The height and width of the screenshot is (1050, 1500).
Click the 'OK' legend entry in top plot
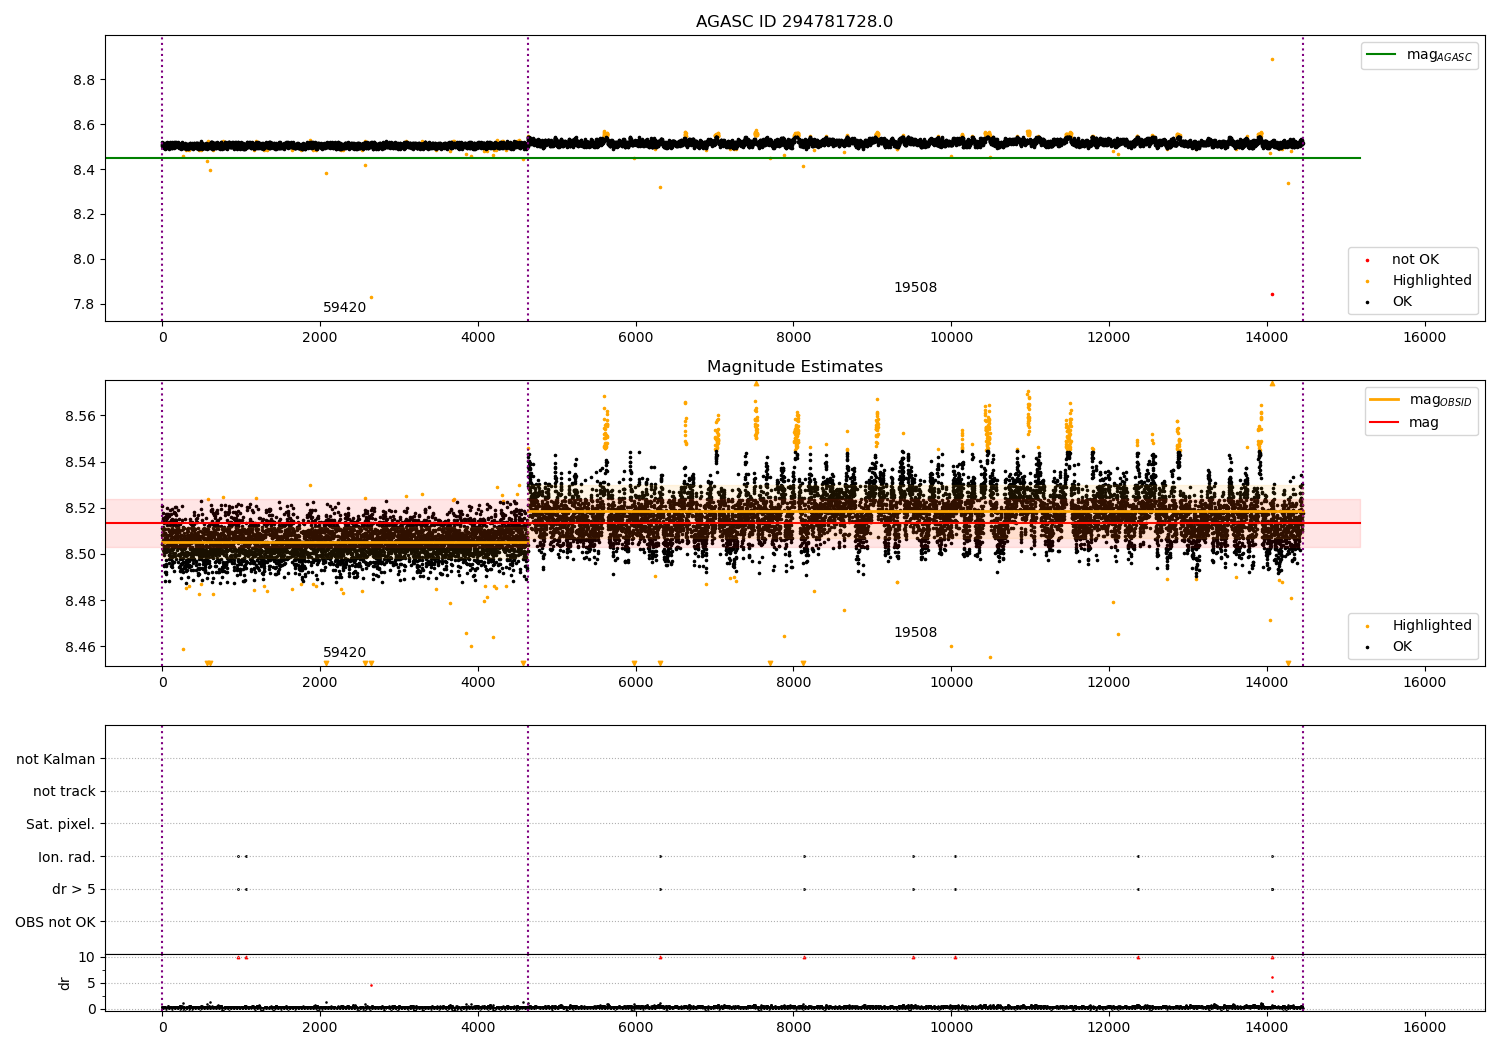click(x=1402, y=302)
